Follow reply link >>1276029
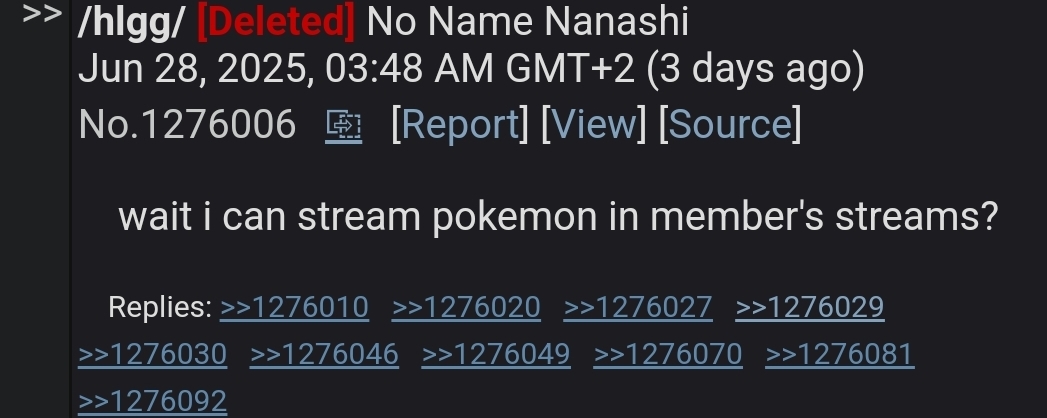 click(810, 308)
